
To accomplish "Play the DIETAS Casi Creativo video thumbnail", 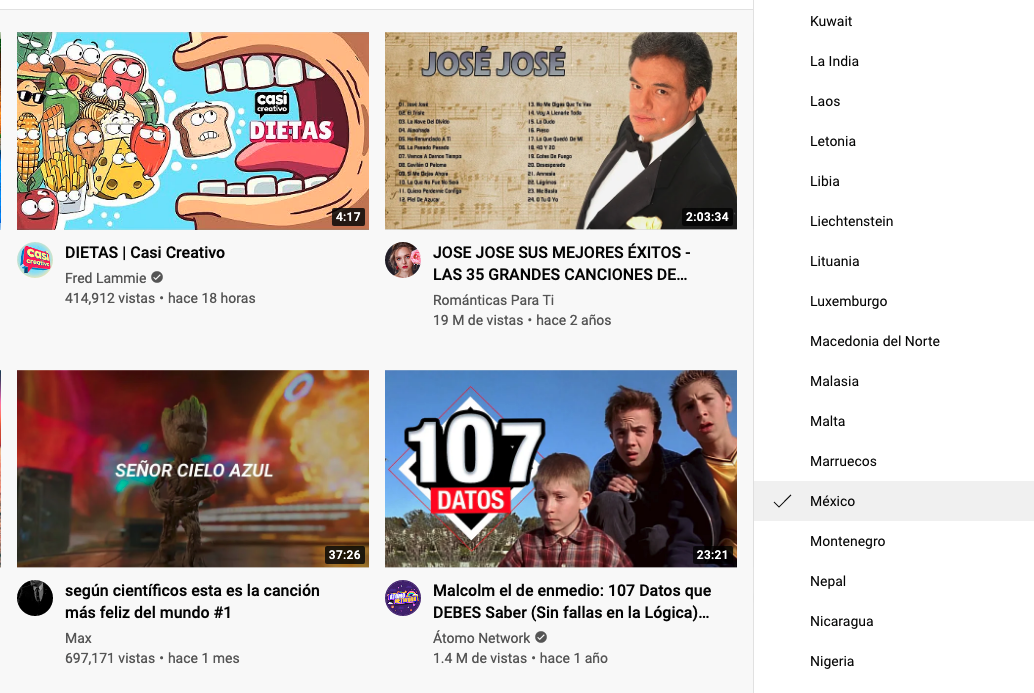I will coord(193,131).
